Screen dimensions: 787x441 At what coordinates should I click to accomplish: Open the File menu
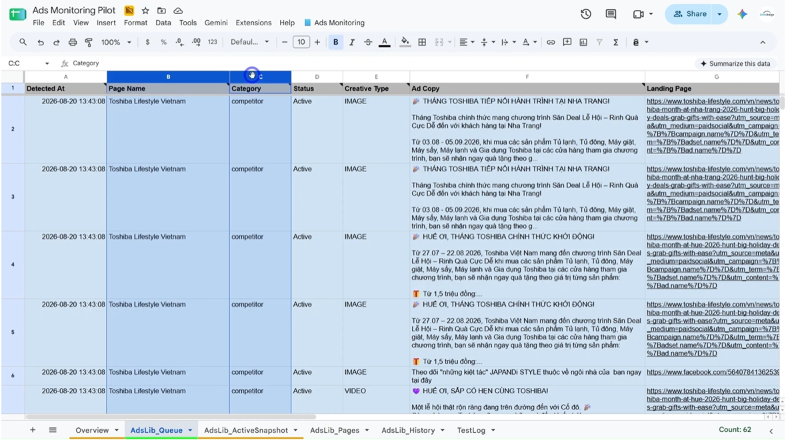click(38, 23)
